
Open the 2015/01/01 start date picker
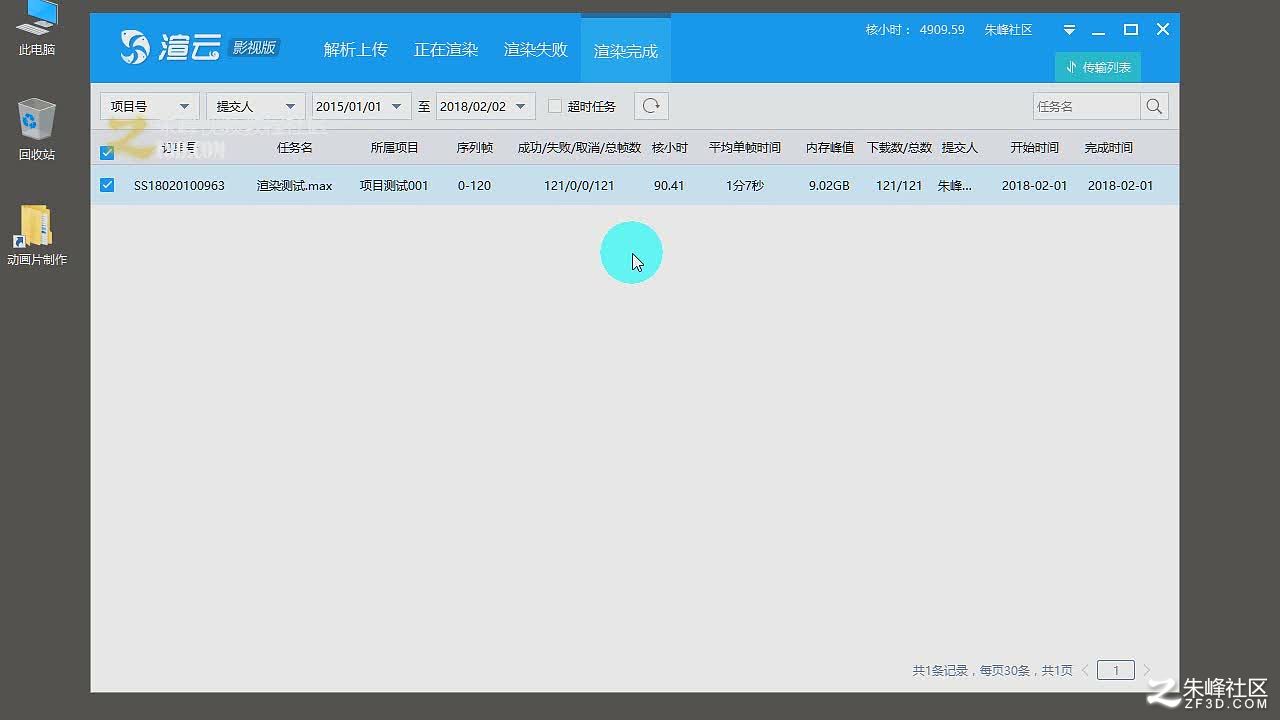(x=361, y=106)
